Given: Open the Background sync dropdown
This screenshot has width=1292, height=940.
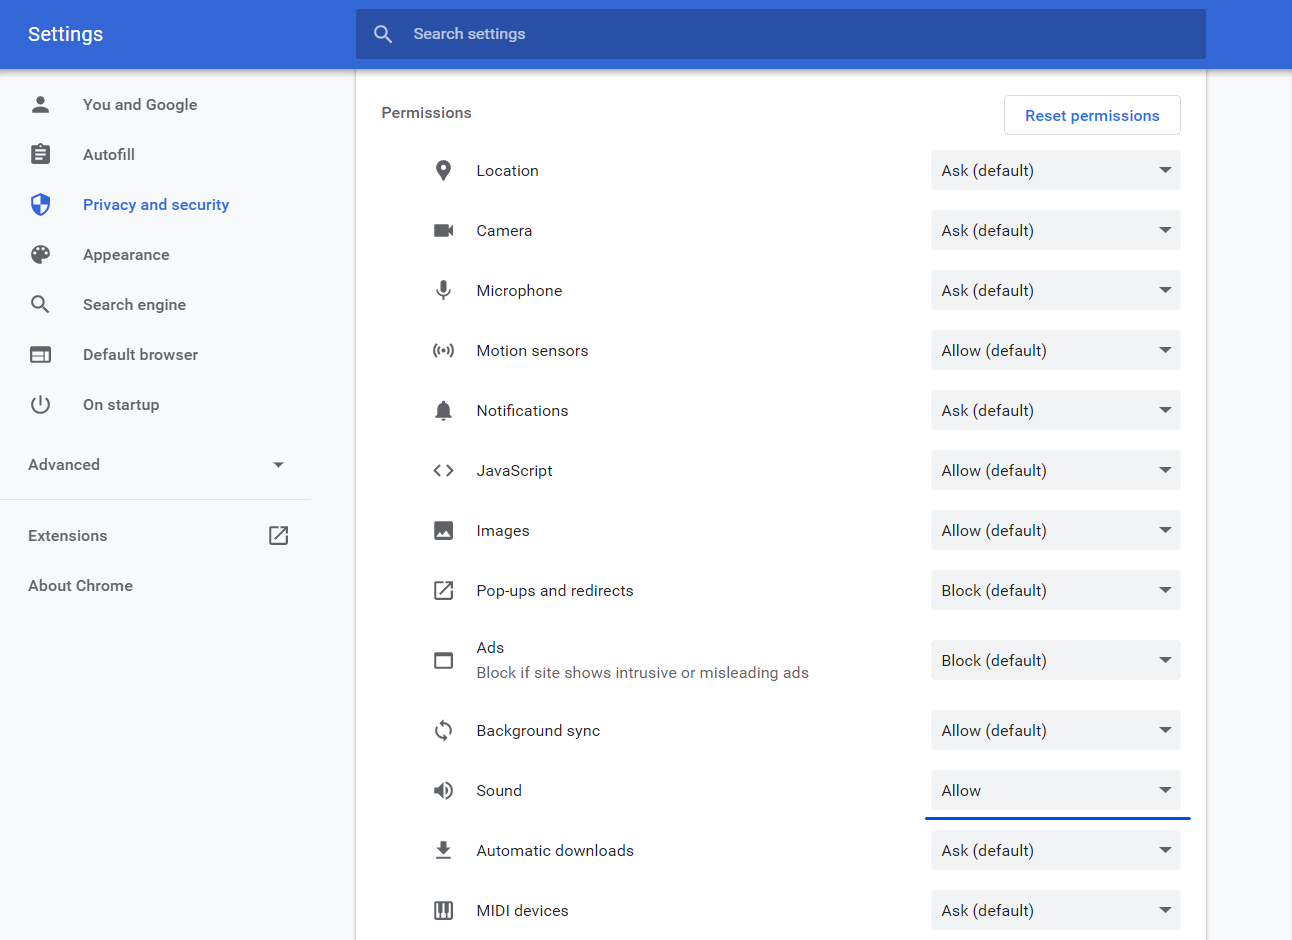Looking at the screenshot, I should [x=1055, y=730].
